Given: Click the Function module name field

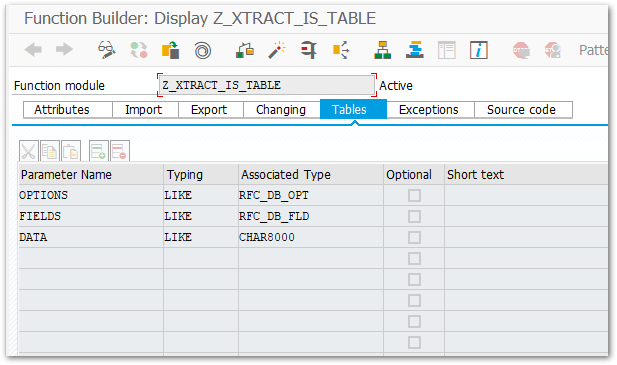Looking at the screenshot, I should (x=267, y=85).
